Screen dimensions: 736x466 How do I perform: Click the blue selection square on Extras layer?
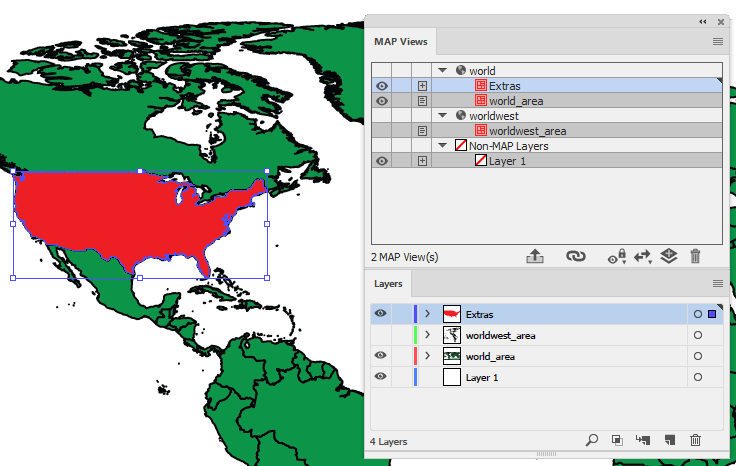(712, 314)
